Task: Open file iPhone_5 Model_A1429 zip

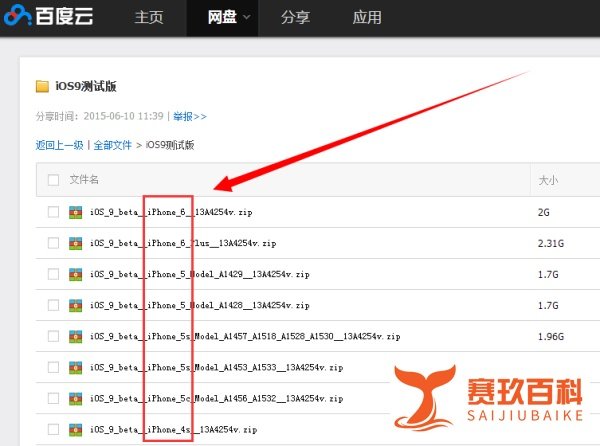Action: coord(200,274)
